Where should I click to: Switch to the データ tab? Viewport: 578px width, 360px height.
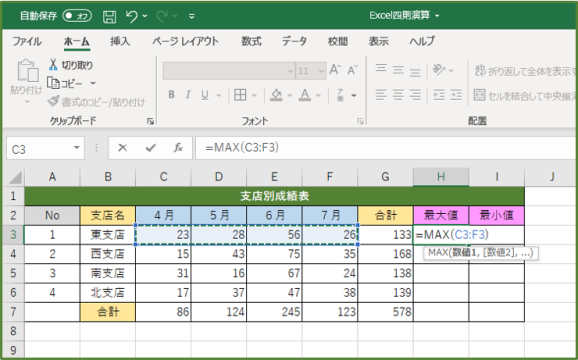pyautogui.click(x=294, y=41)
